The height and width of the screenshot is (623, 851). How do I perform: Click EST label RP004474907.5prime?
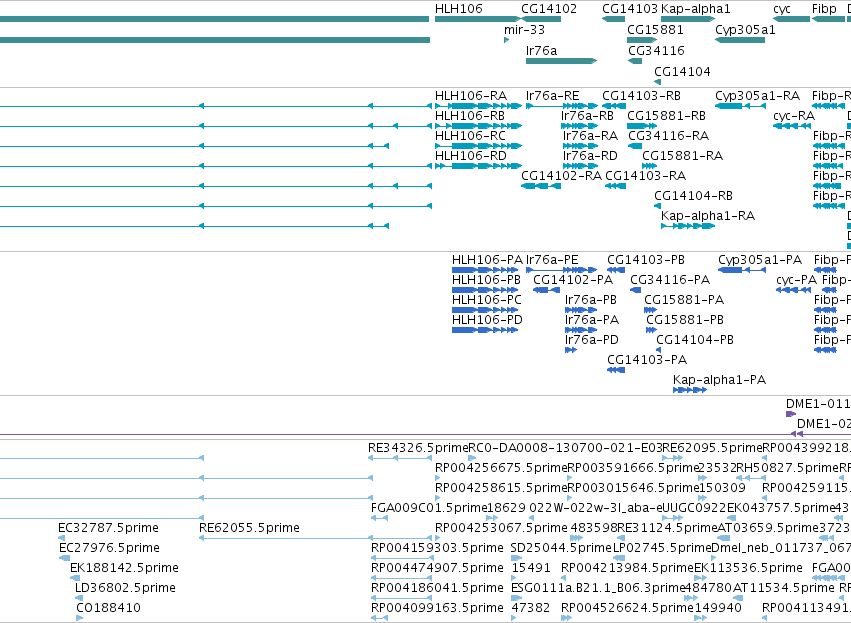(437, 568)
